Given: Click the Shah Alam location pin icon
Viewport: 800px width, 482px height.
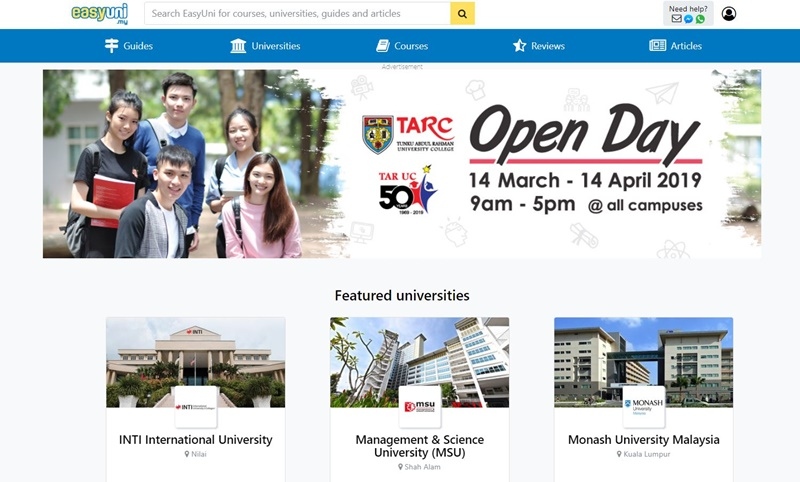Looking at the screenshot, I should pos(401,467).
